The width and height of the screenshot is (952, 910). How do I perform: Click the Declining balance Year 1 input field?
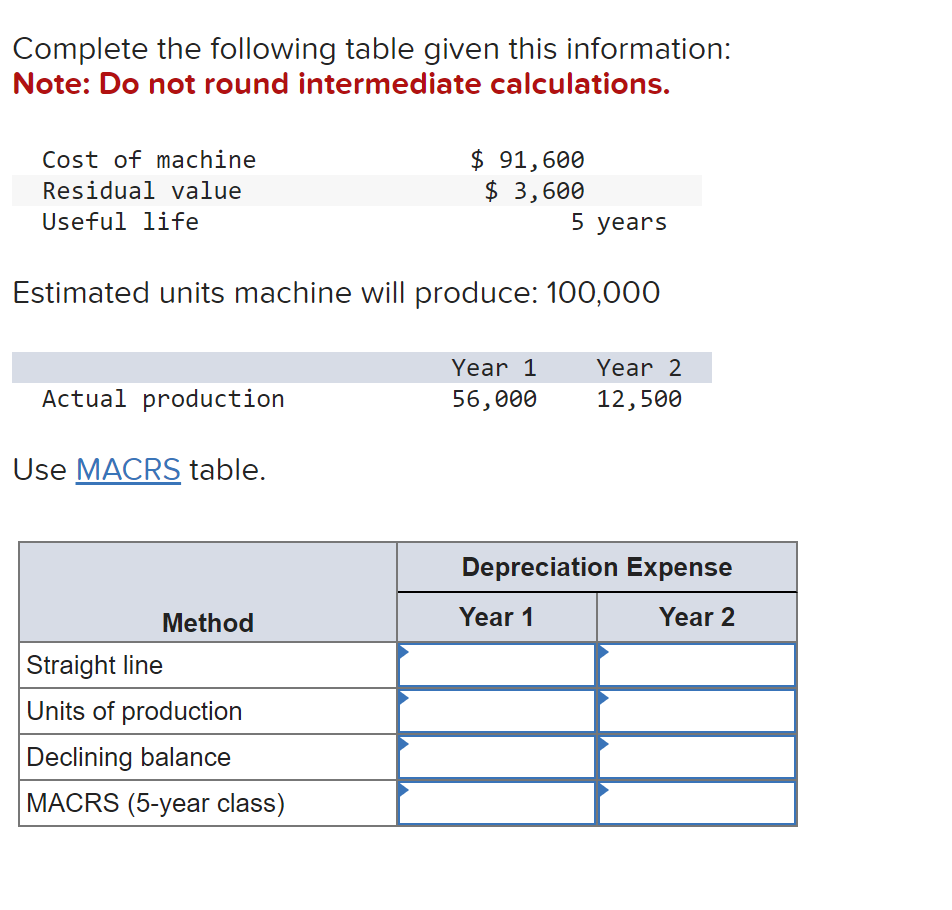click(x=496, y=756)
